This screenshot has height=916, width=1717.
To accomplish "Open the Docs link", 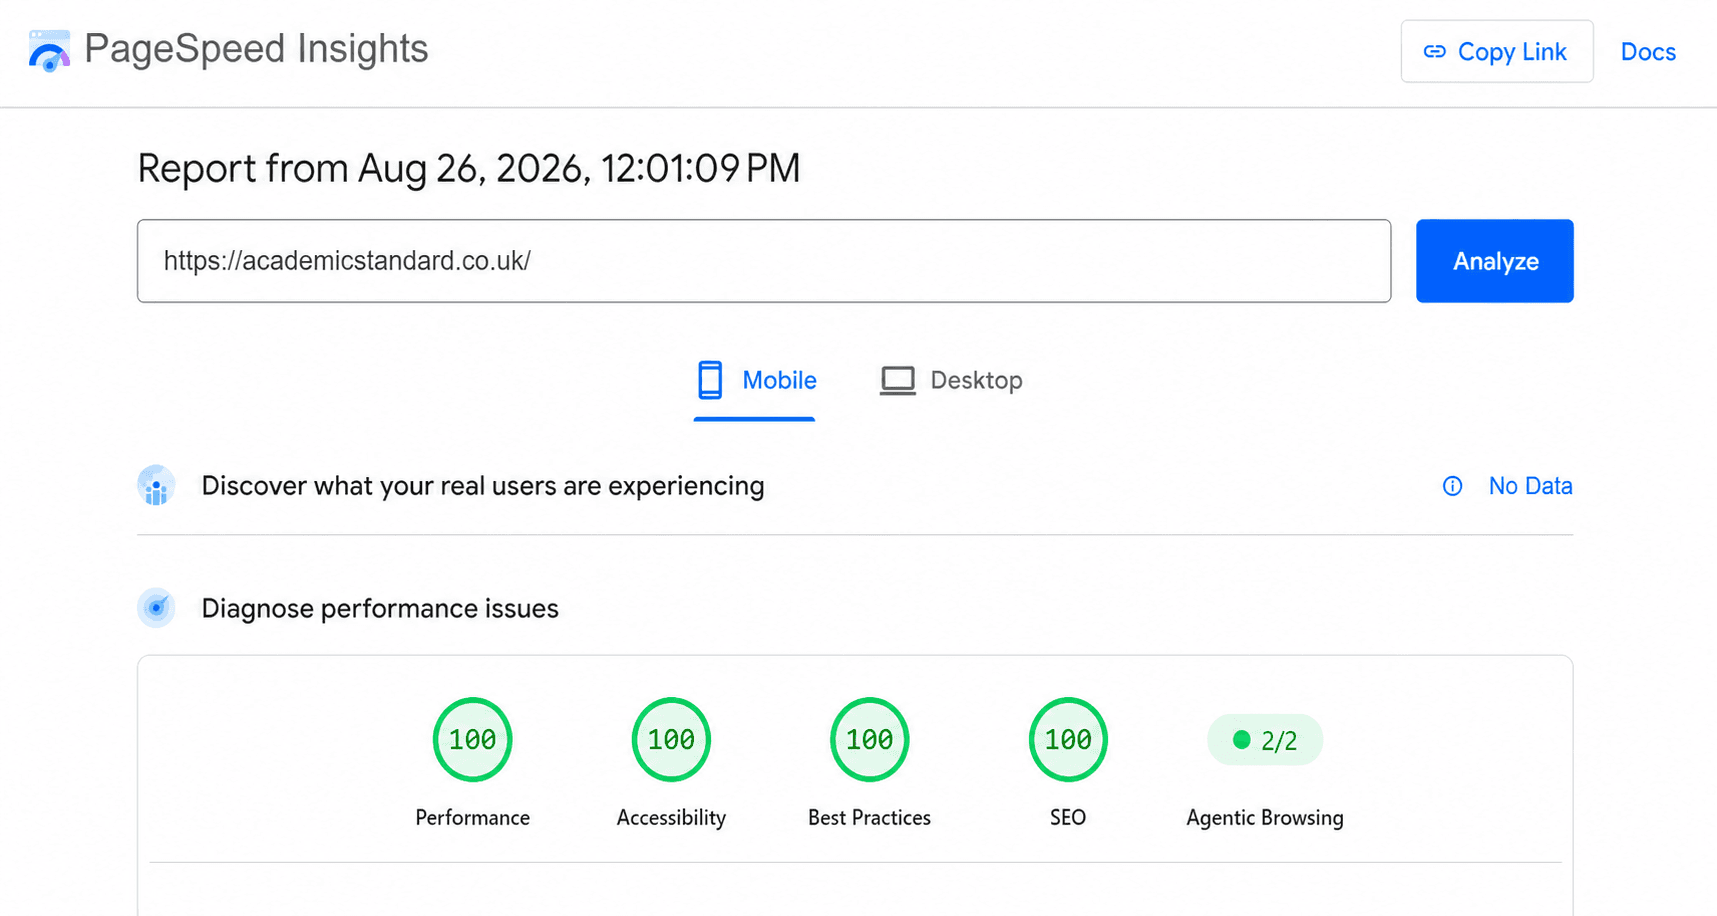I will (1648, 52).
